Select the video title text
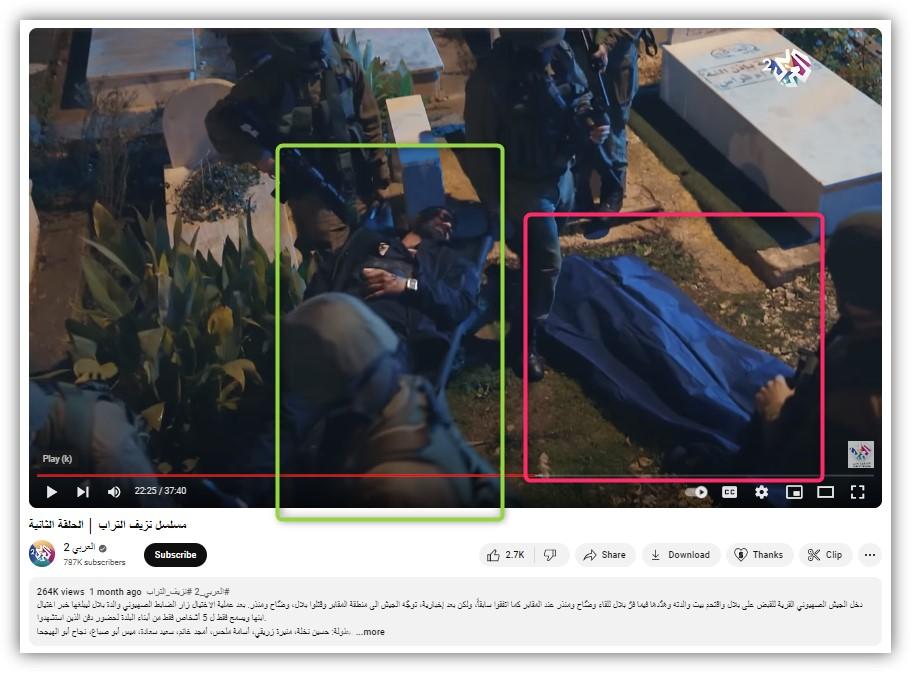The width and height of the screenshot is (911, 673). click(107, 525)
